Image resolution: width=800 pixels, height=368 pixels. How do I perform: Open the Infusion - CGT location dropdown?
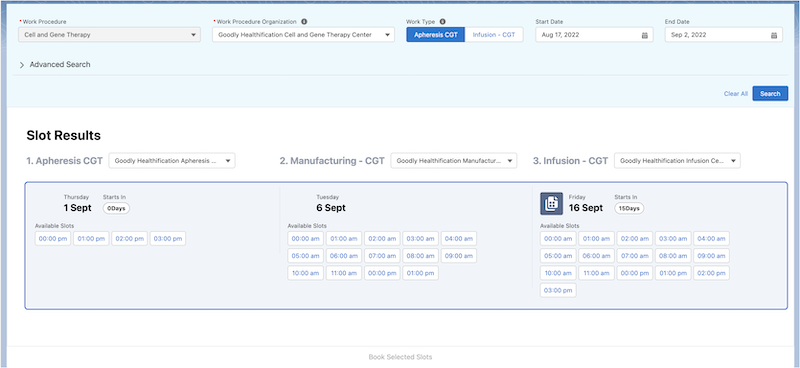(677, 161)
